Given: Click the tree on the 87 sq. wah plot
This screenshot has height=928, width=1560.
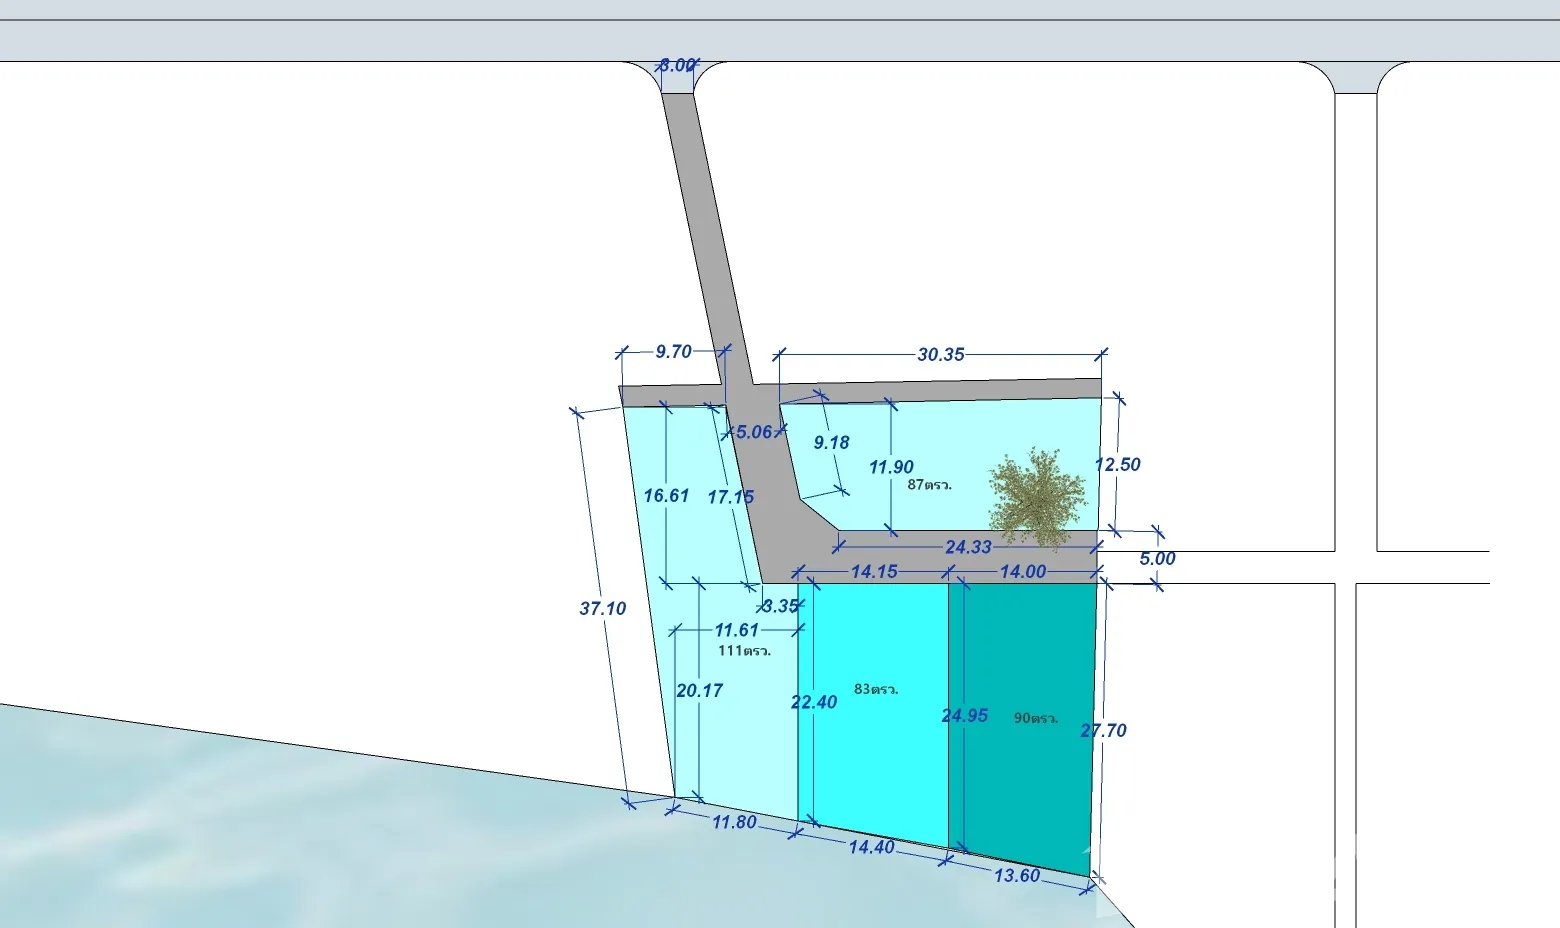Looking at the screenshot, I should [x=1037, y=497].
